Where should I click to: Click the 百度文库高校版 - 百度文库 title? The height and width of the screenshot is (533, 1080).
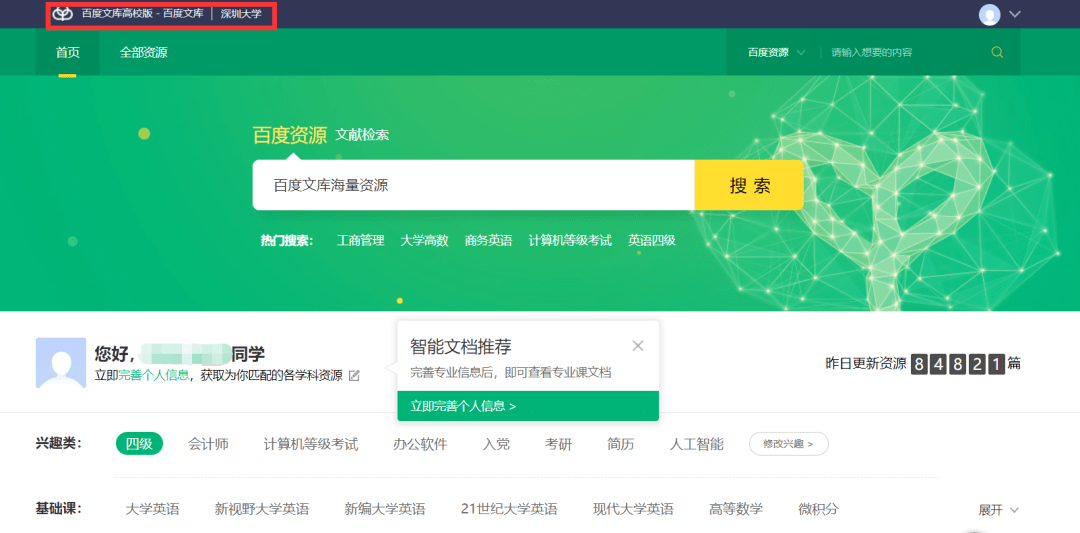click(143, 14)
